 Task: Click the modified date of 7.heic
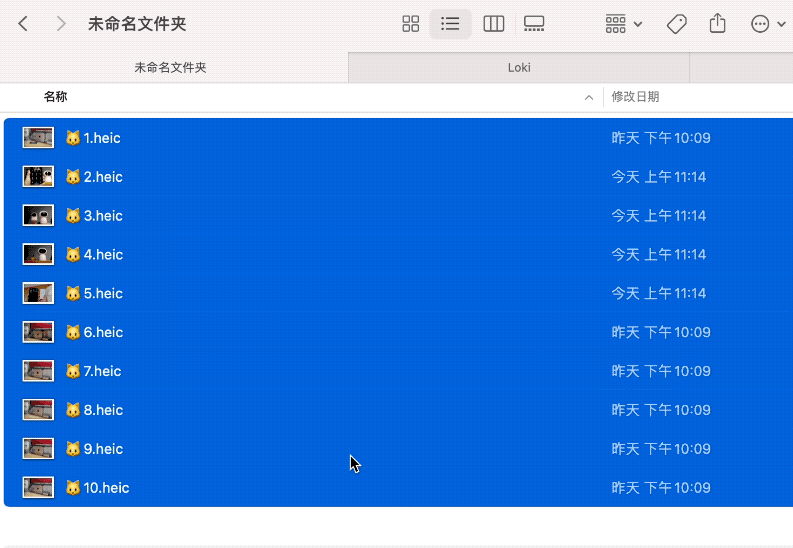click(x=661, y=372)
